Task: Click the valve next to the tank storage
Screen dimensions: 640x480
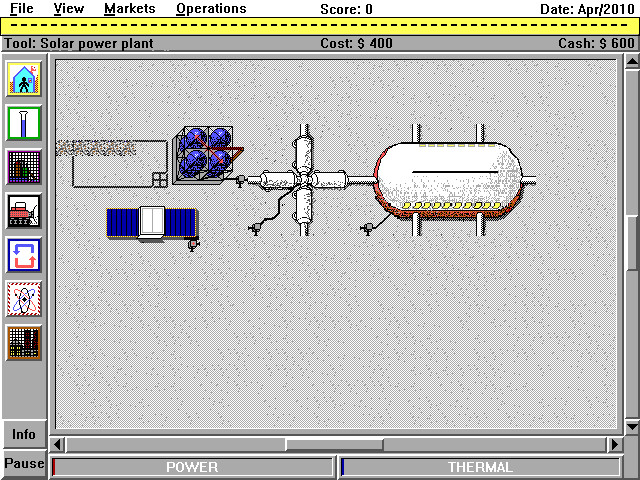Action: pos(241,180)
